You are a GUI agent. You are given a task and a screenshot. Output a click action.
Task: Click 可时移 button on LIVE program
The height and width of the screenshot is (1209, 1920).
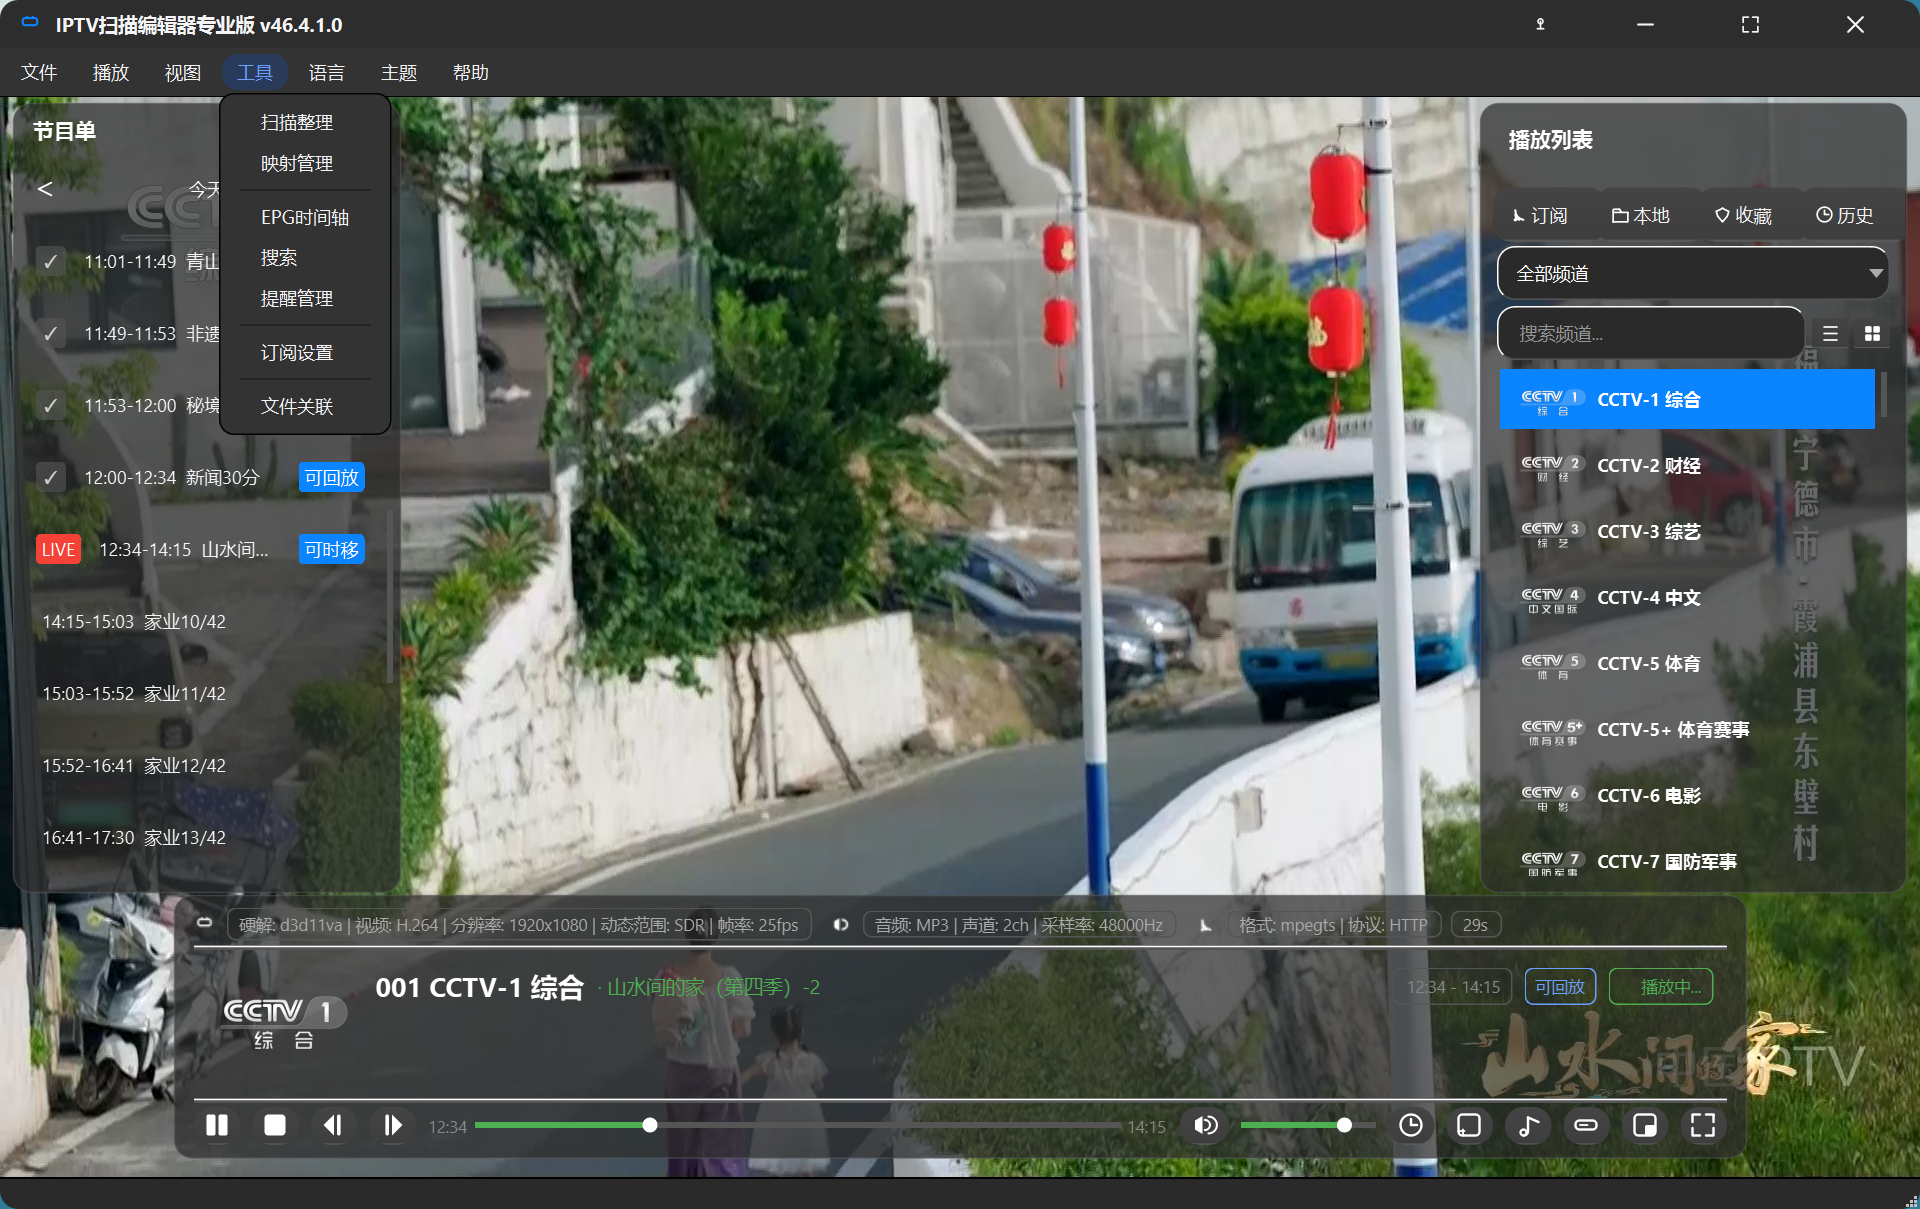tap(331, 550)
